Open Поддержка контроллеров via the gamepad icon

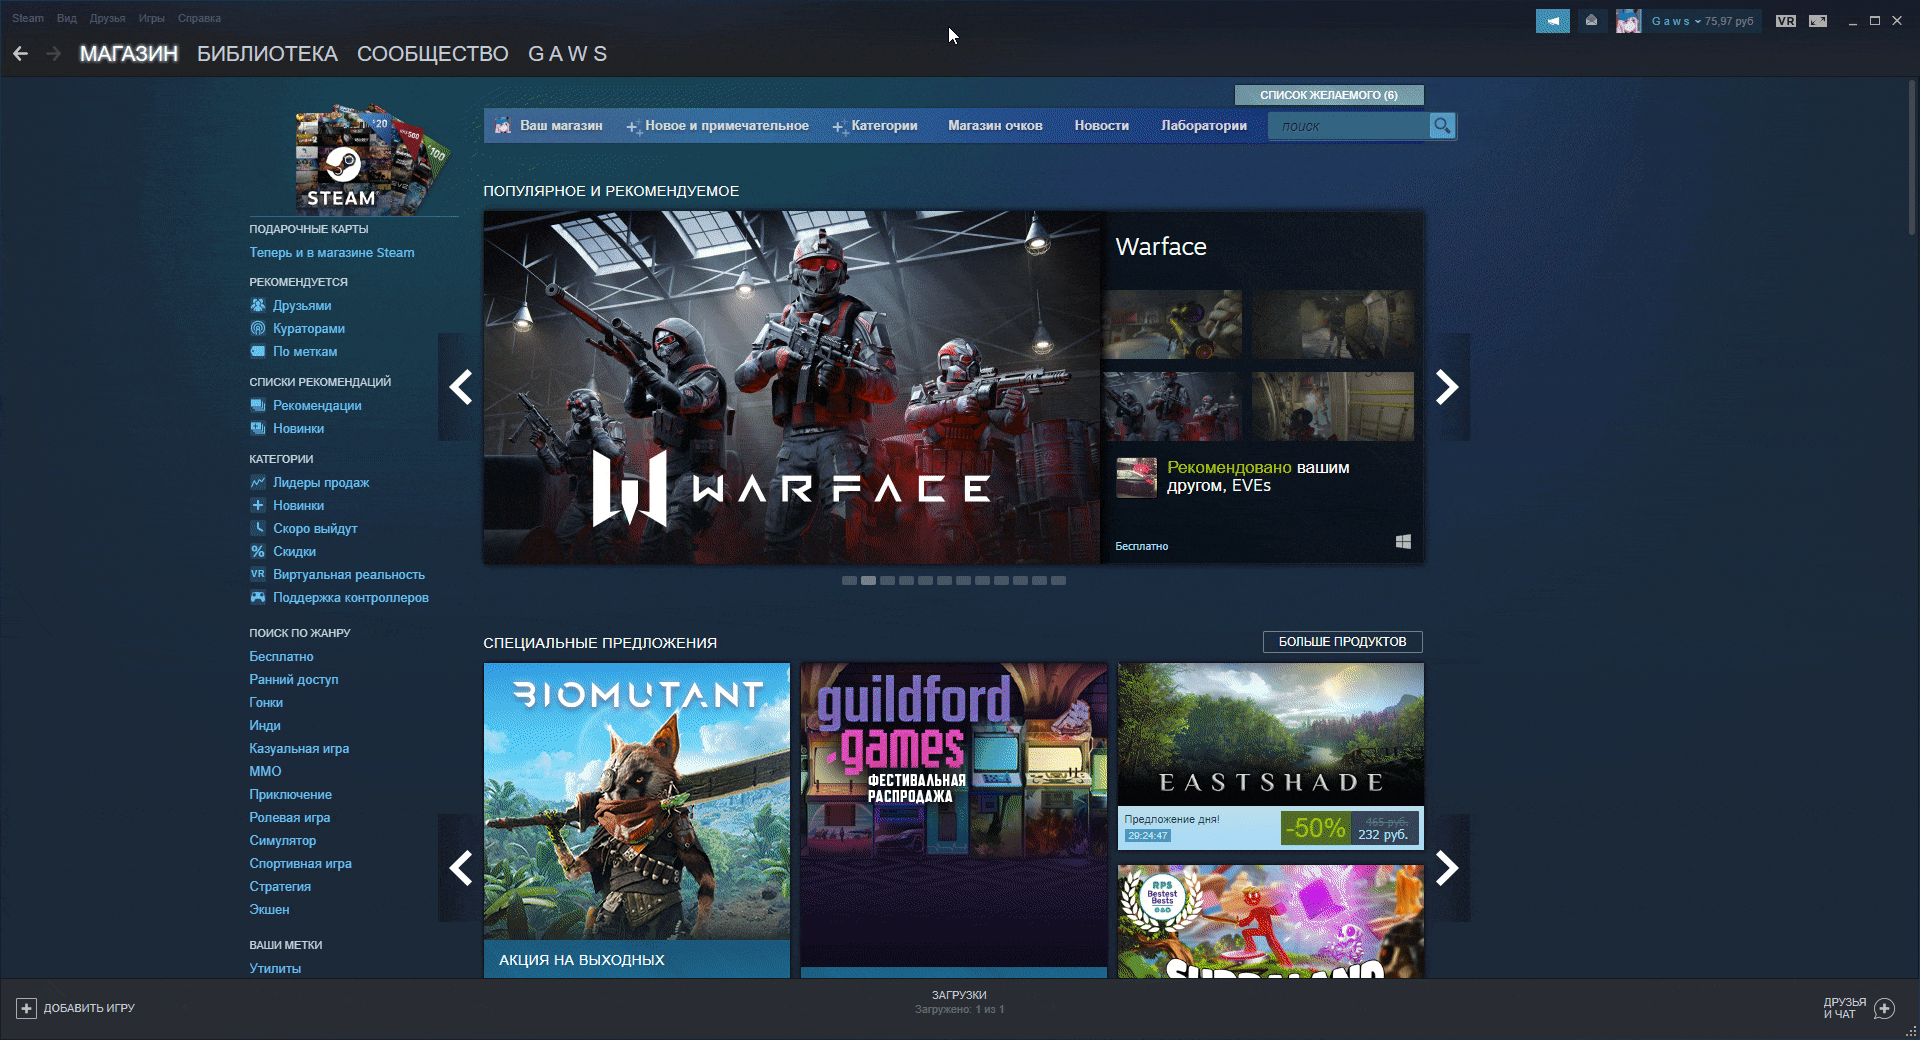pyautogui.click(x=258, y=597)
